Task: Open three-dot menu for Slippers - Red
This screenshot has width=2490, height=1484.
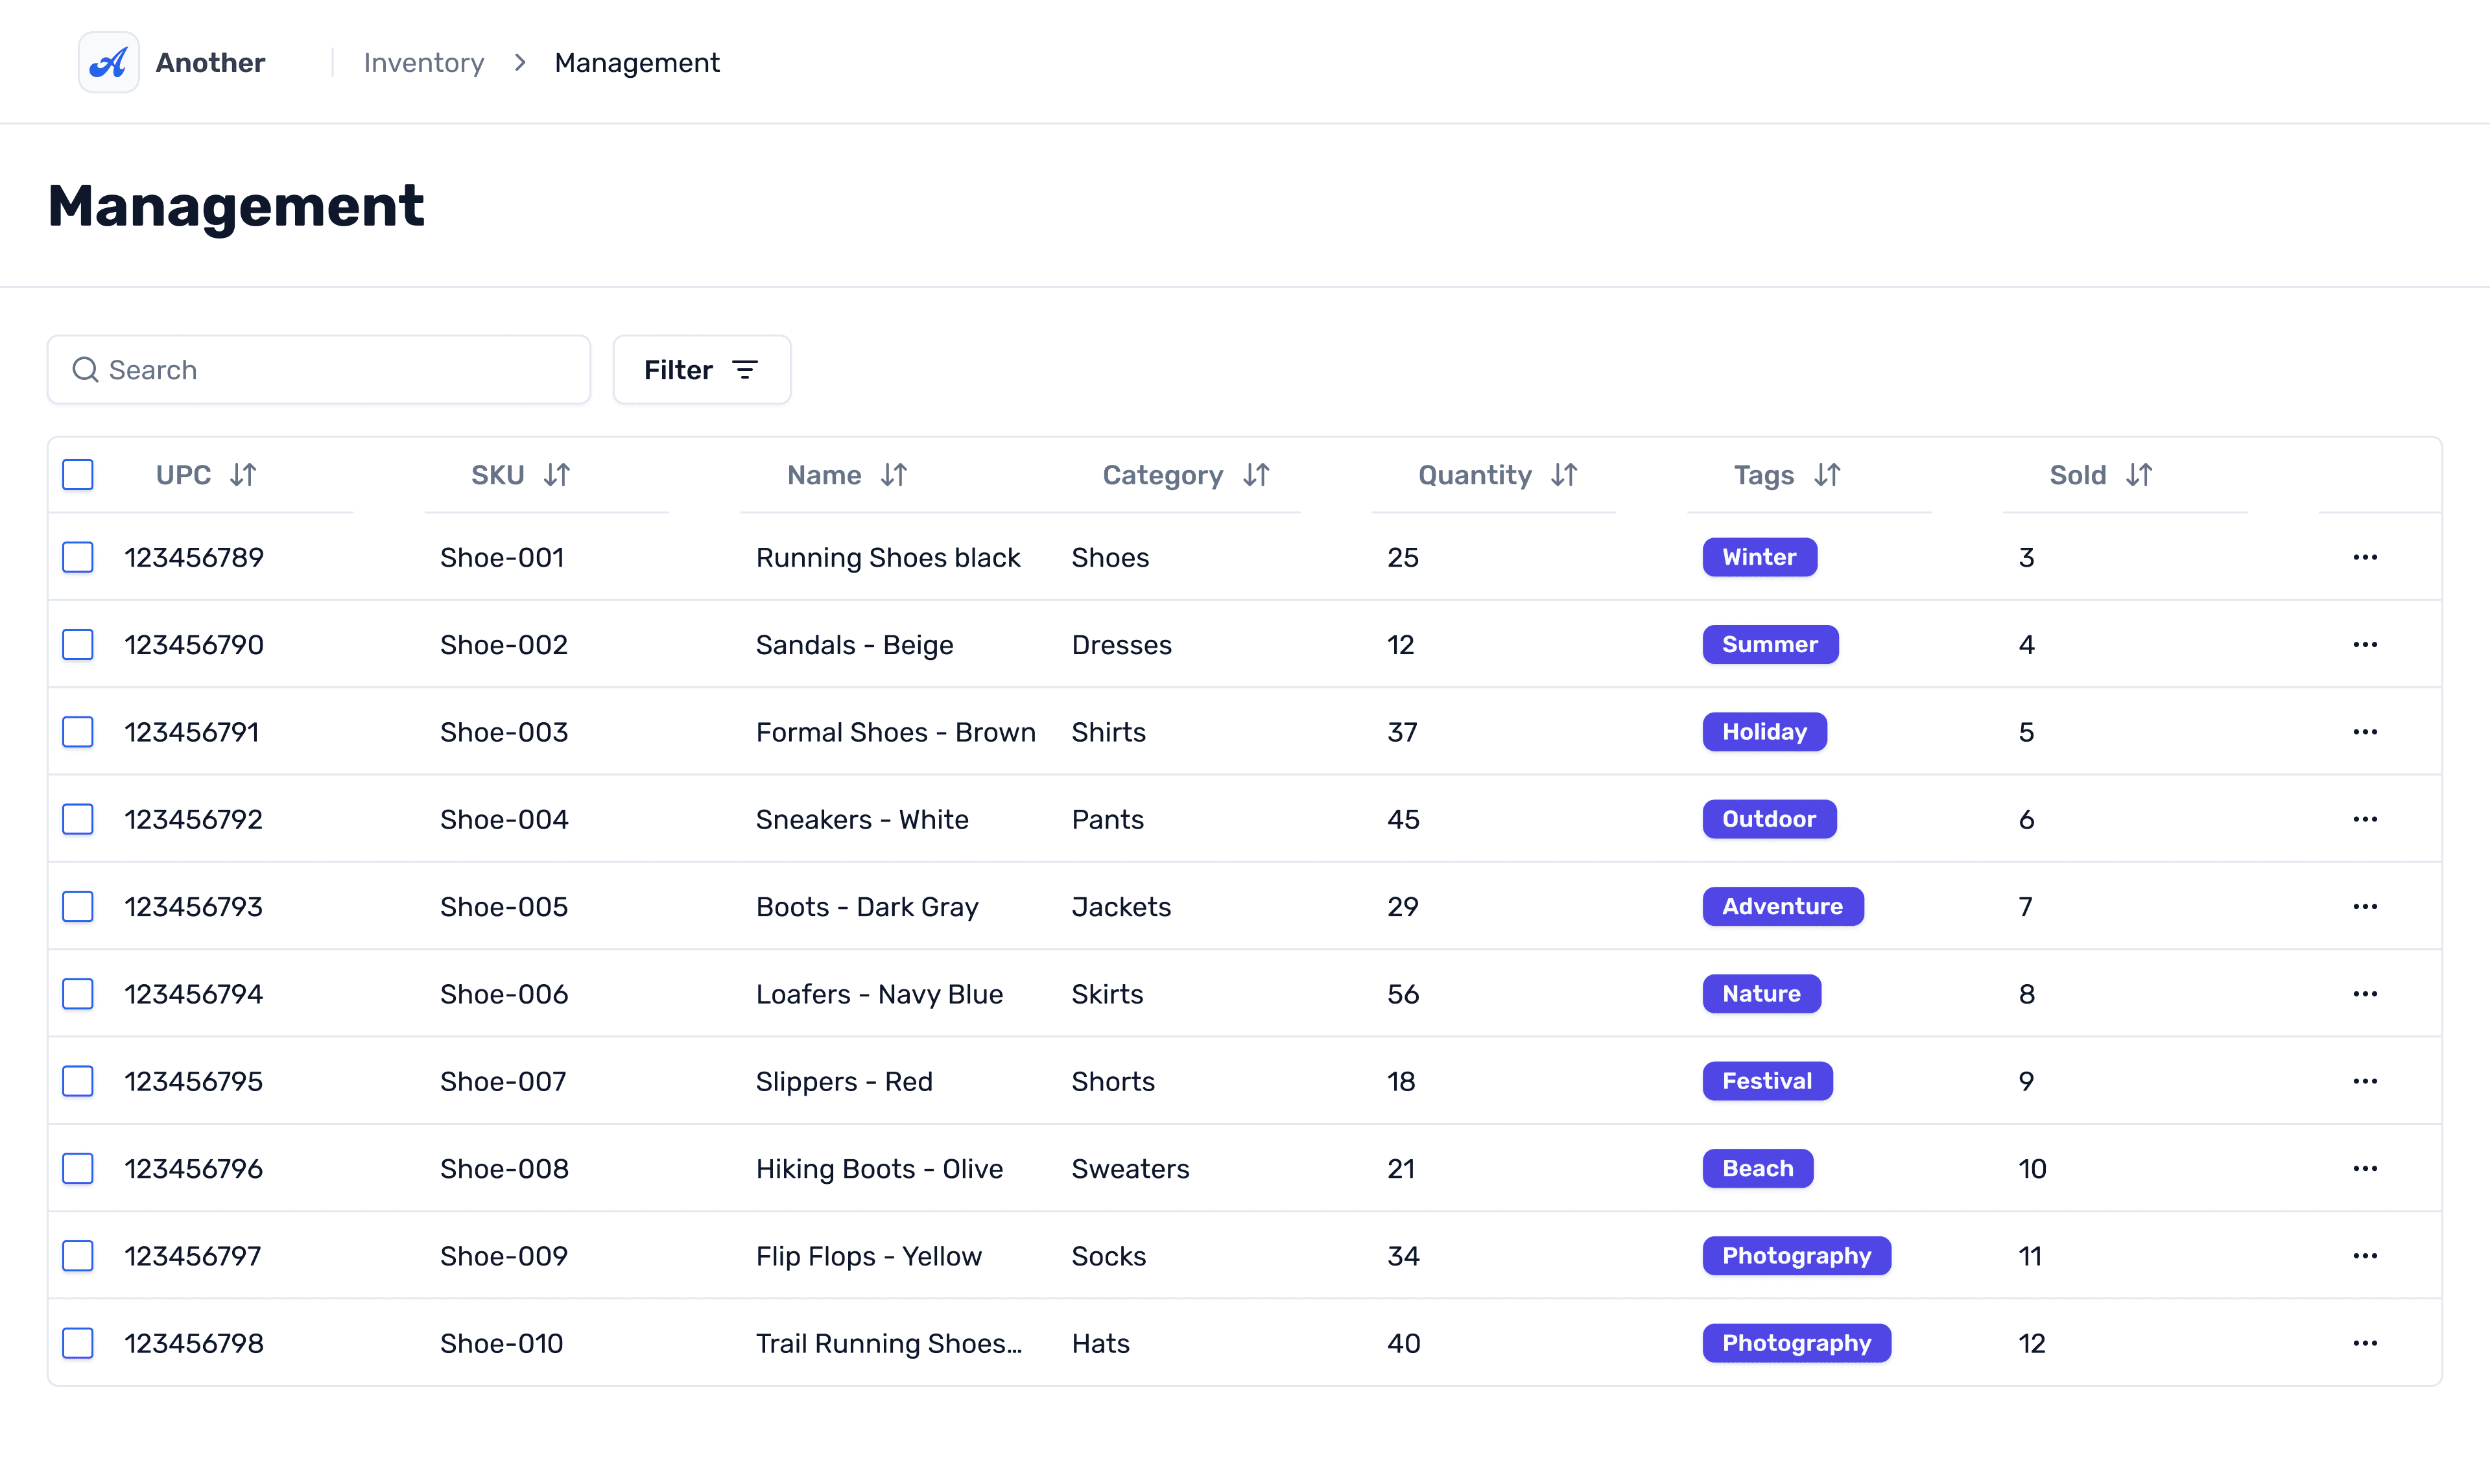Action: click(2365, 1081)
